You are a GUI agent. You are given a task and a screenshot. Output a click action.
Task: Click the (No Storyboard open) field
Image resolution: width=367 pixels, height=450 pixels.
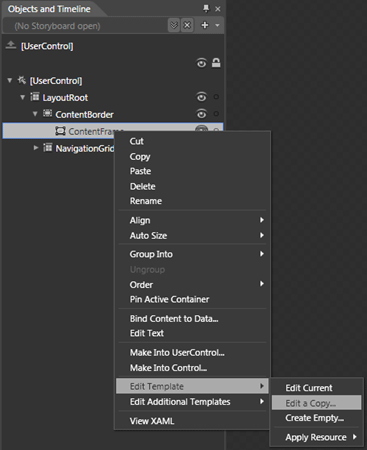pyautogui.click(x=85, y=26)
